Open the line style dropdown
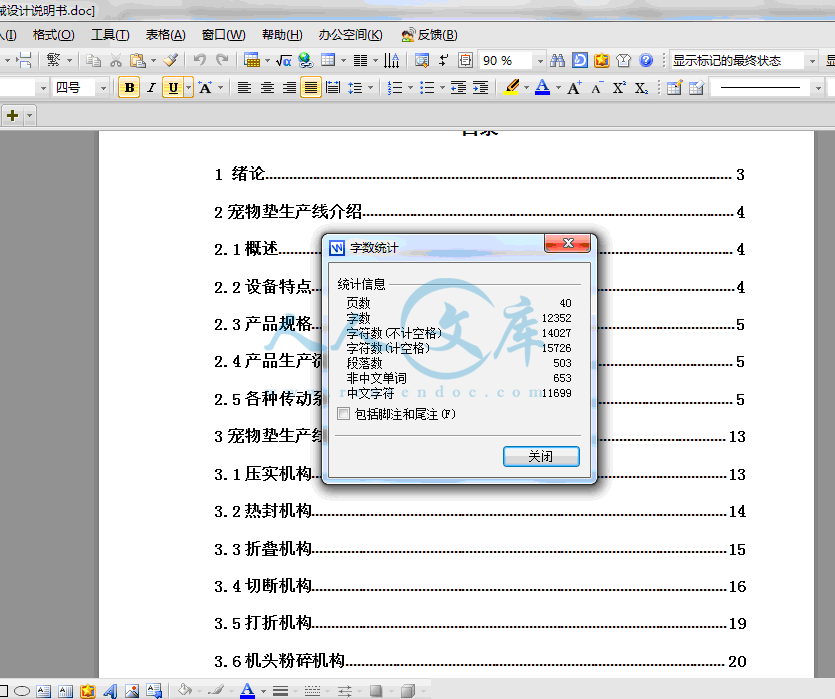Screen dimensions: 835x699 (818, 88)
